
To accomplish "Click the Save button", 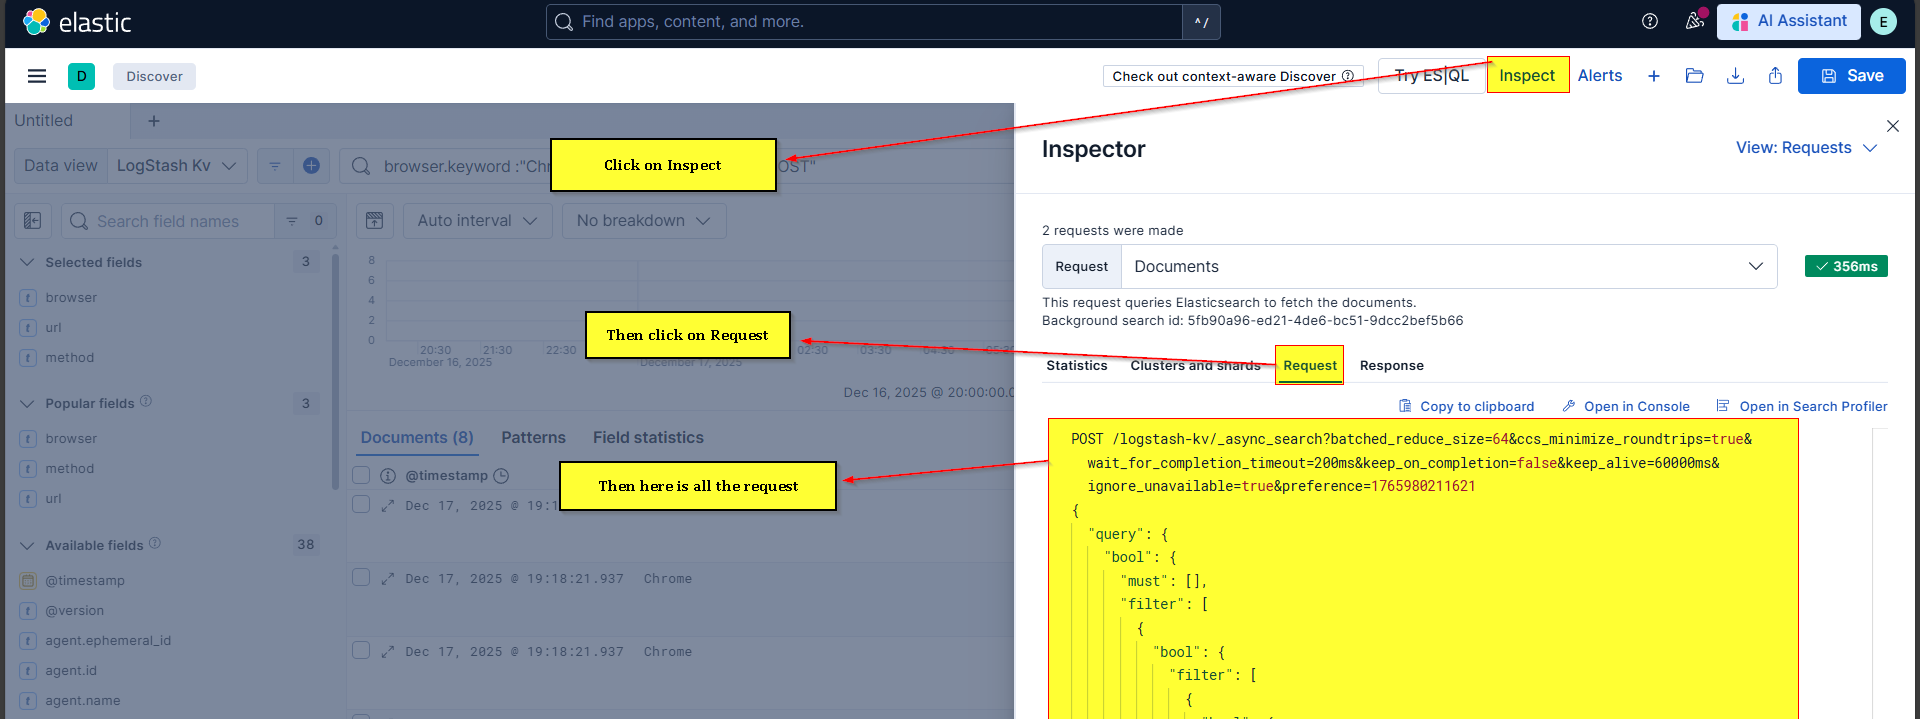I will coord(1851,76).
